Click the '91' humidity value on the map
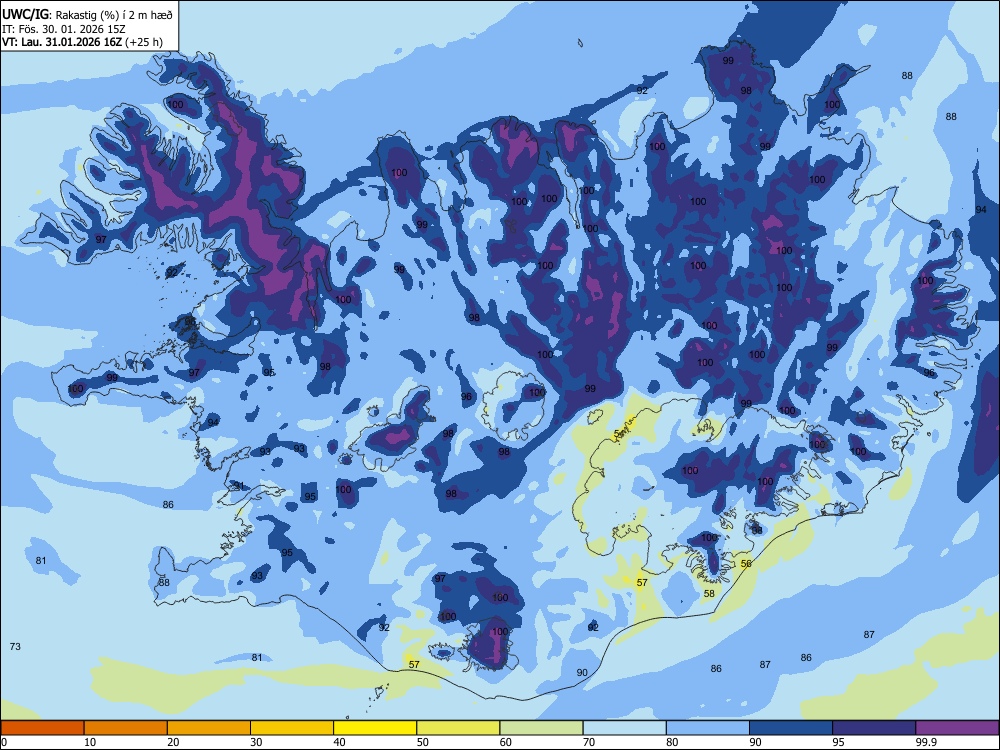The image size is (1000, 750). click(239, 486)
